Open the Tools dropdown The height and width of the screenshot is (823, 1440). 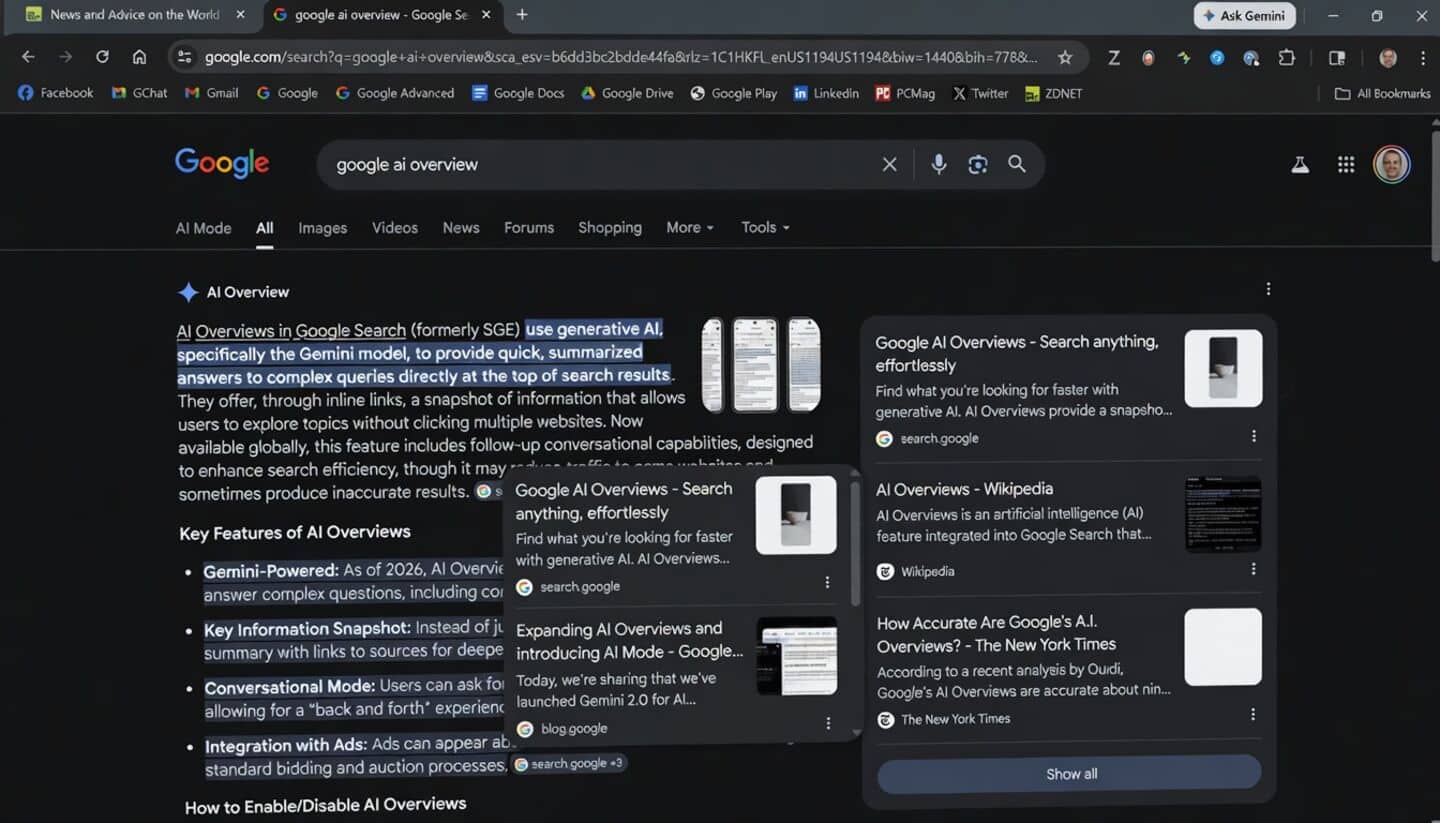point(765,228)
